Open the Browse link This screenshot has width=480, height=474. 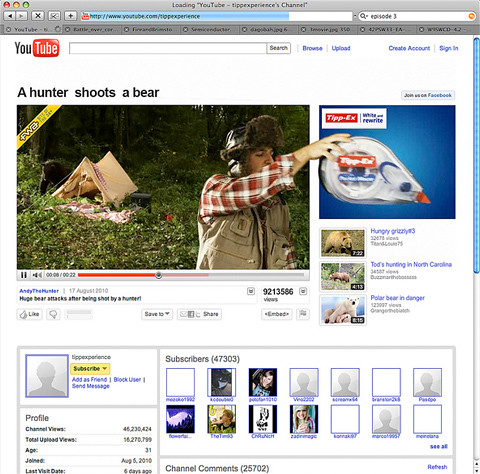[312, 48]
